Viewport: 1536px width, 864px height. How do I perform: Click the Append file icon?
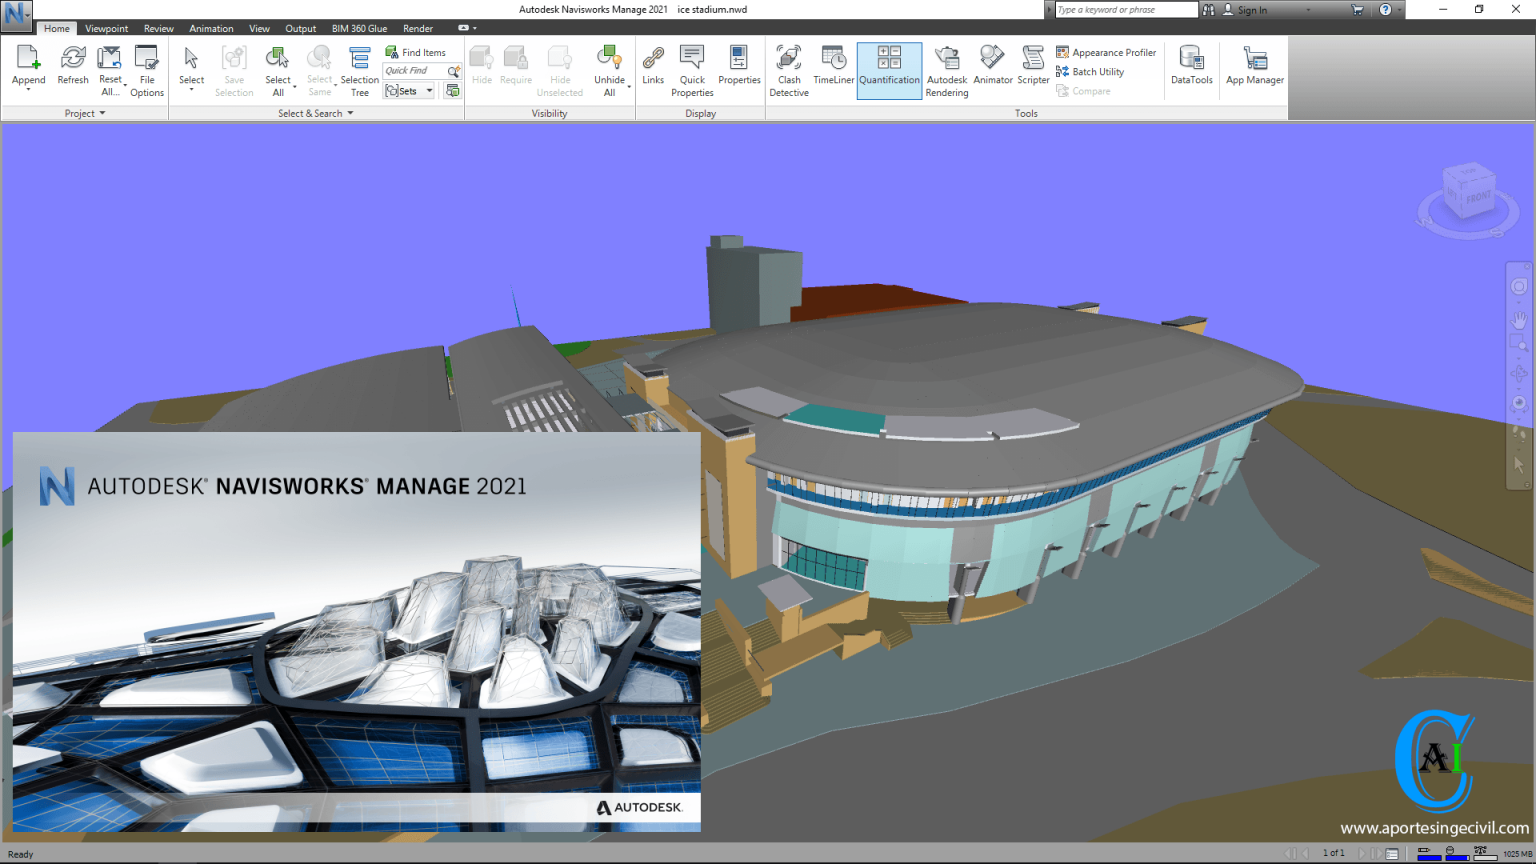pos(28,58)
